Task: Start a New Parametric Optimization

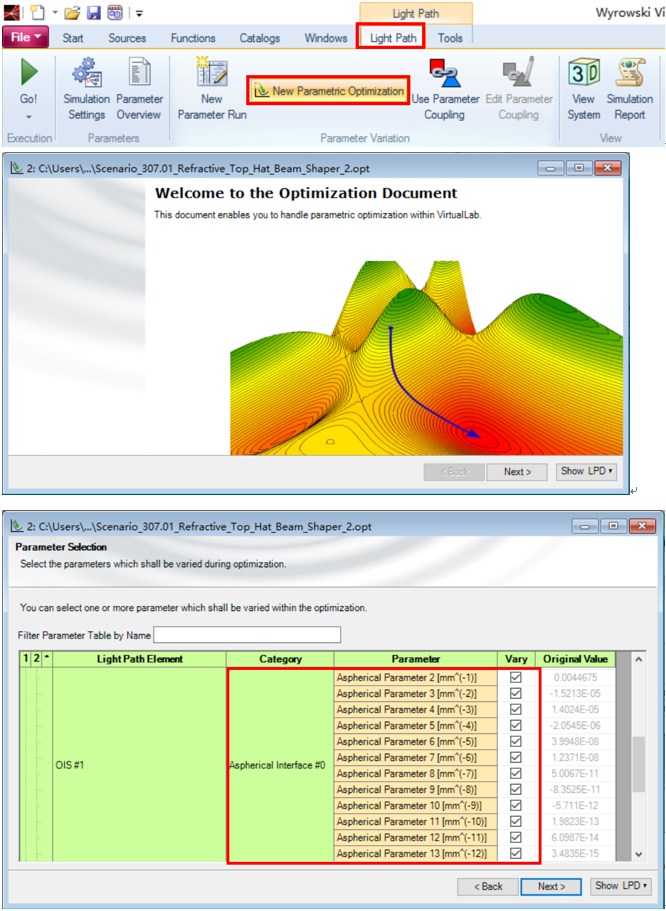Action: click(x=329, y=91)
